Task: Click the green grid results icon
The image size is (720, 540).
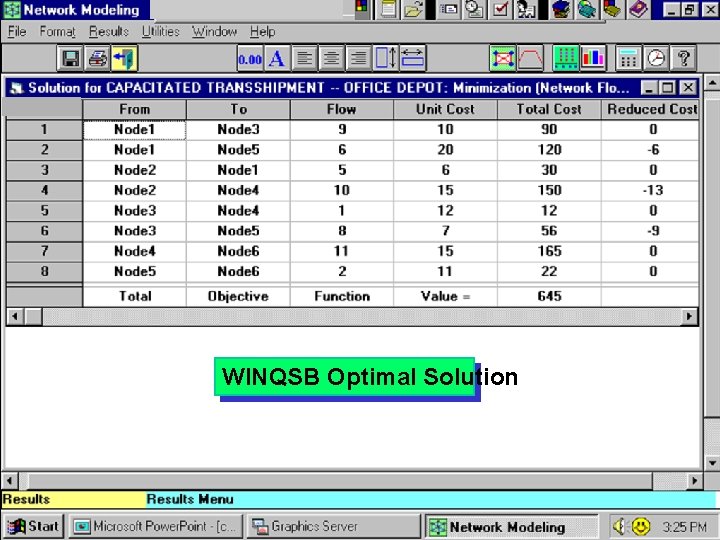Action: click(x=566, y=58)
